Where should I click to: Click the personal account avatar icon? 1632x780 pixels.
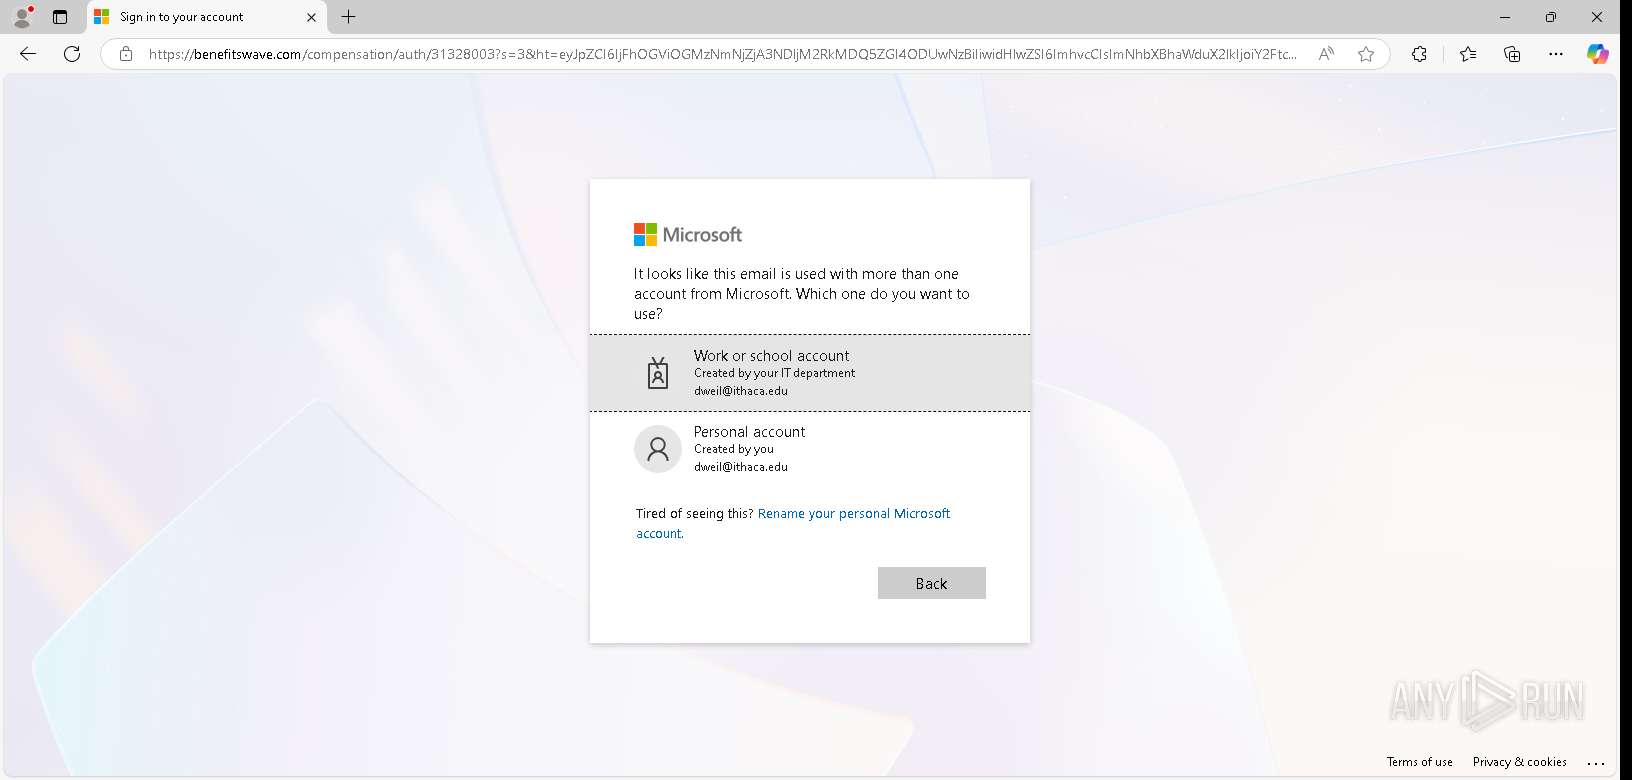click(x=658, y=449)
